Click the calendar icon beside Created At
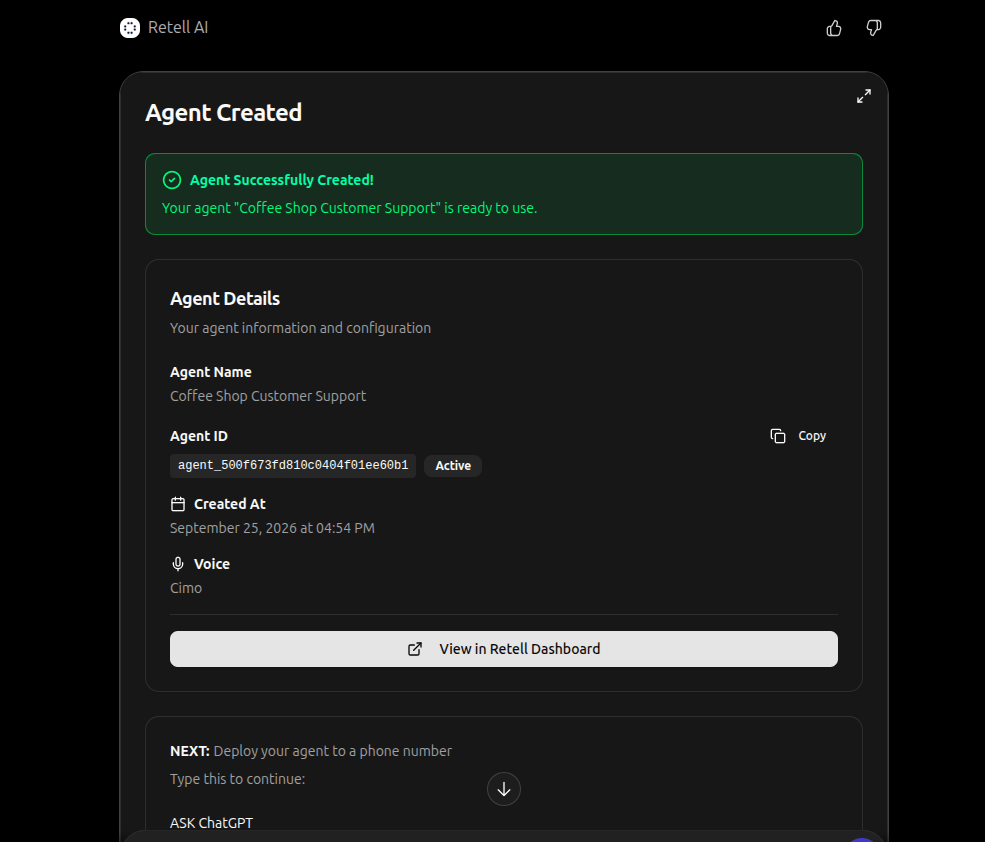985x842 pixels. (x=178, y=504)
